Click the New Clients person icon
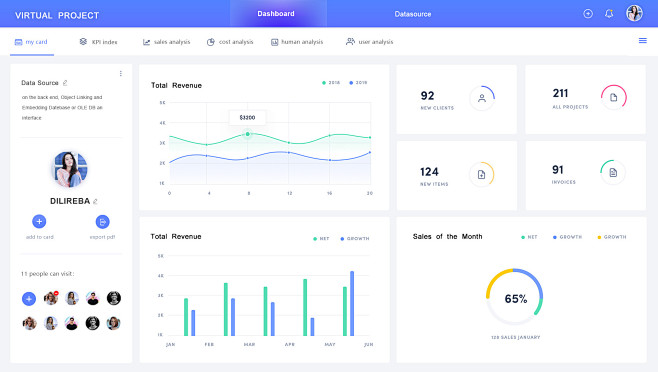This screenshot has height=372, width=658. [x=482, y=98]
